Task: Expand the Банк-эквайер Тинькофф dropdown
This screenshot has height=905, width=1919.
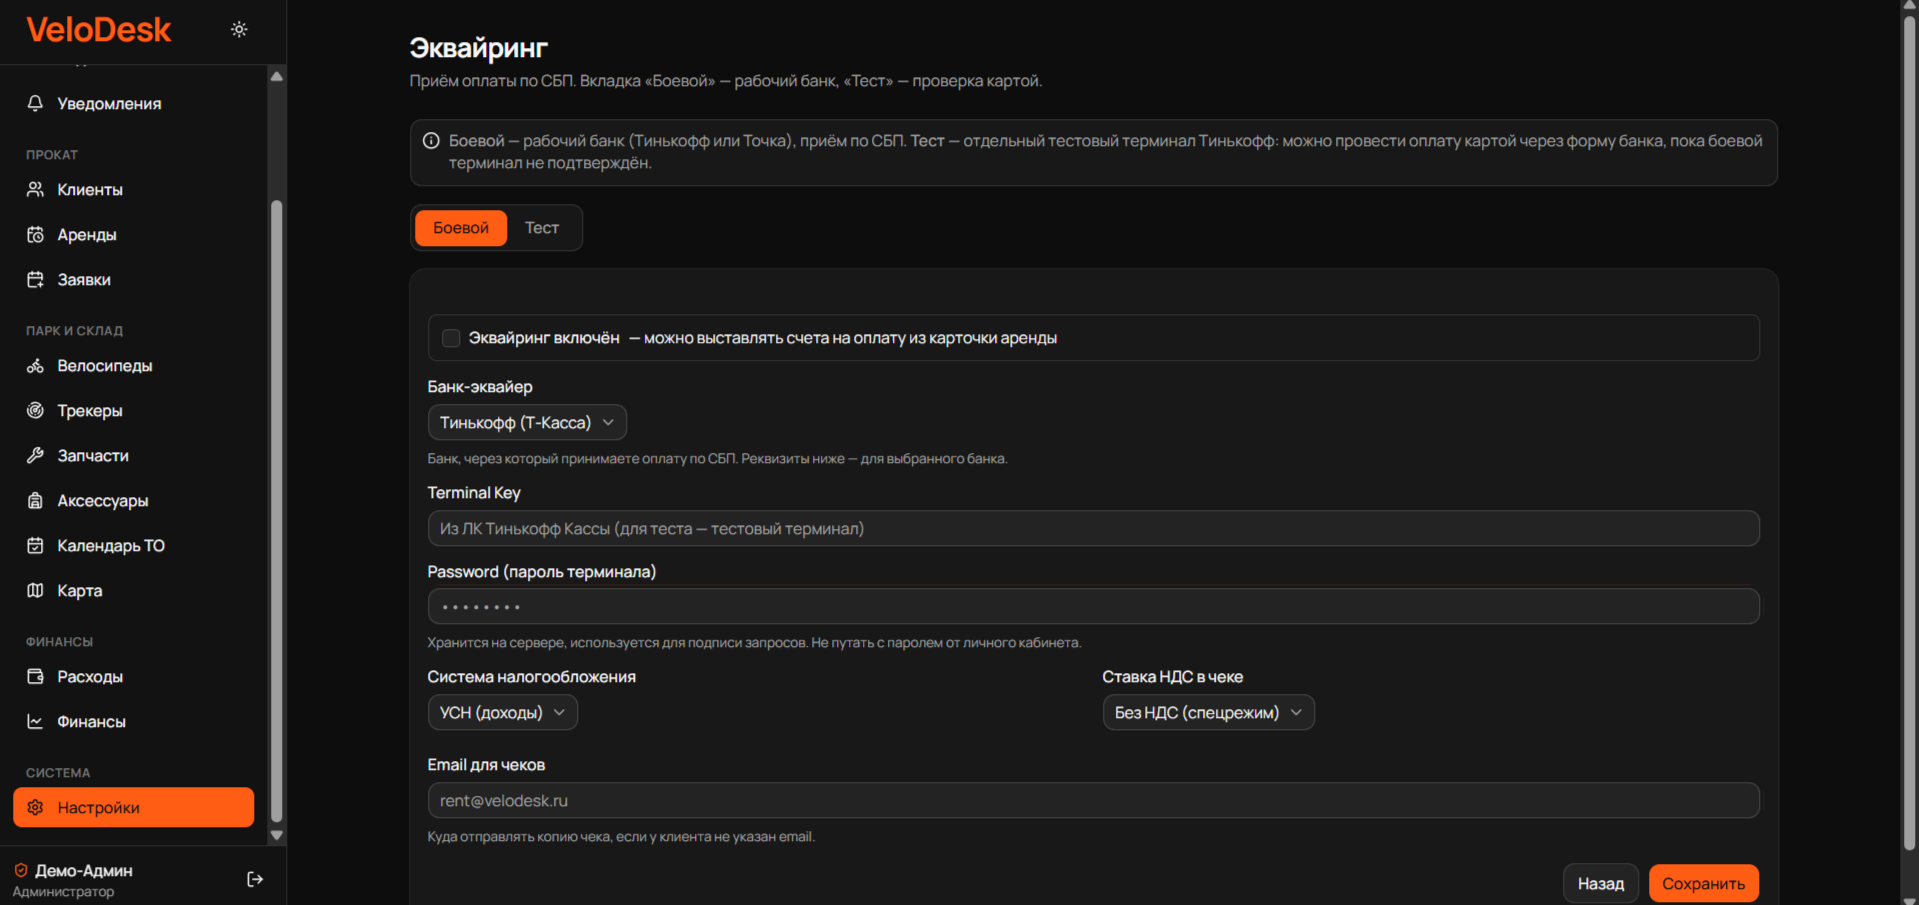Action: pyautogui.click(x=527, y=422)
